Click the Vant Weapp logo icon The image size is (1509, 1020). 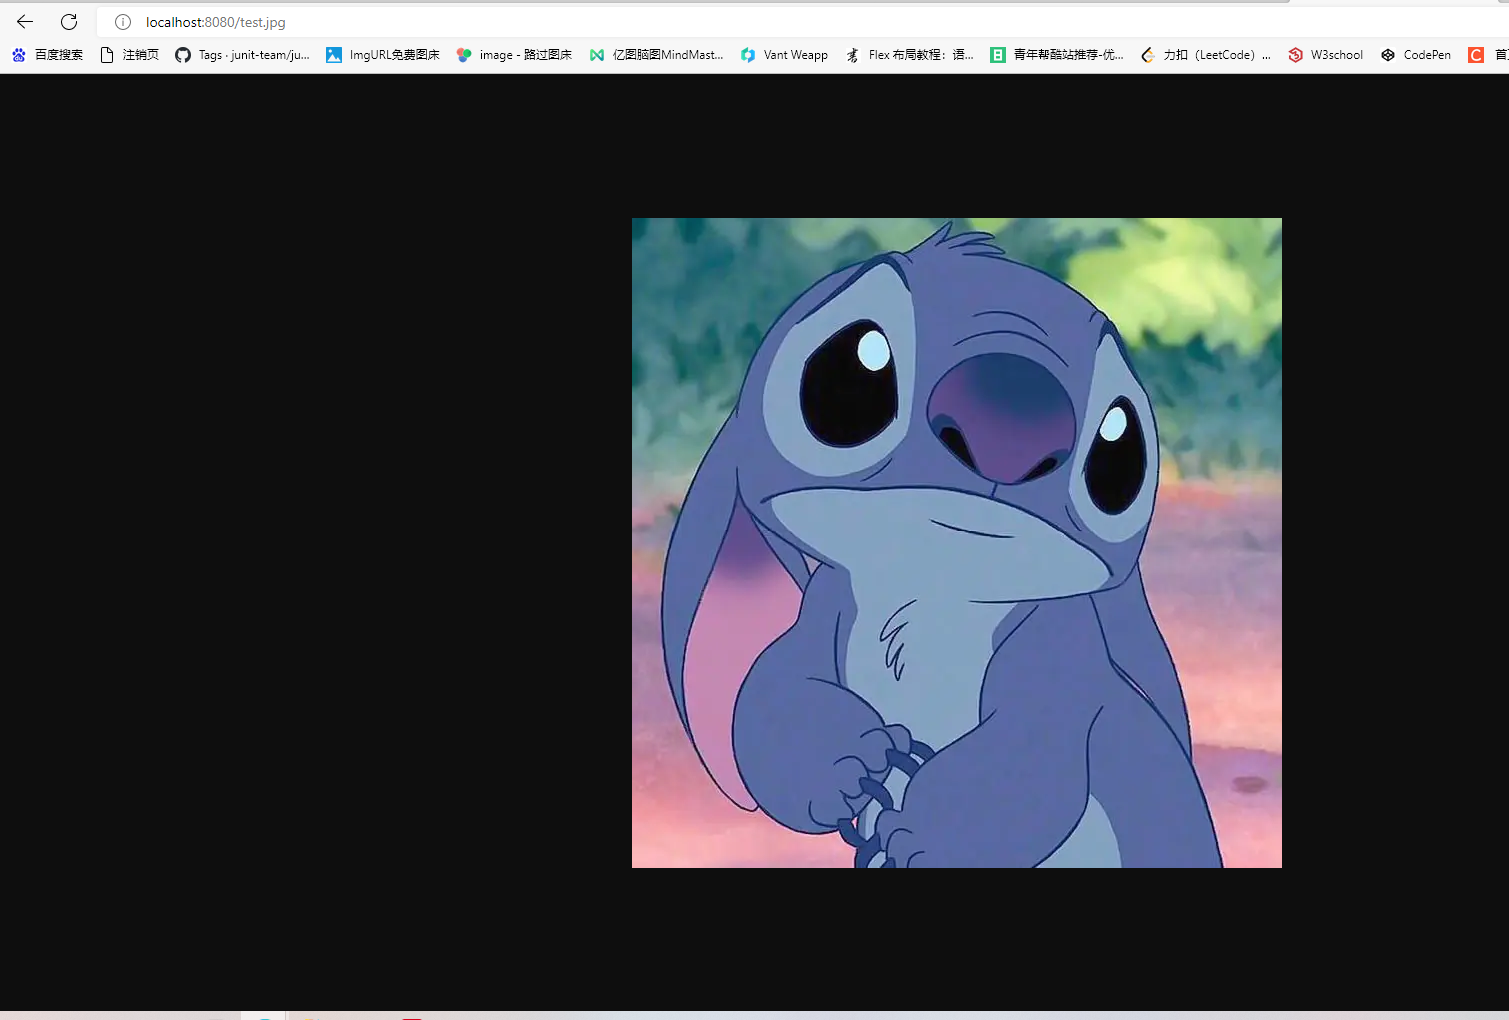(748, 55)
